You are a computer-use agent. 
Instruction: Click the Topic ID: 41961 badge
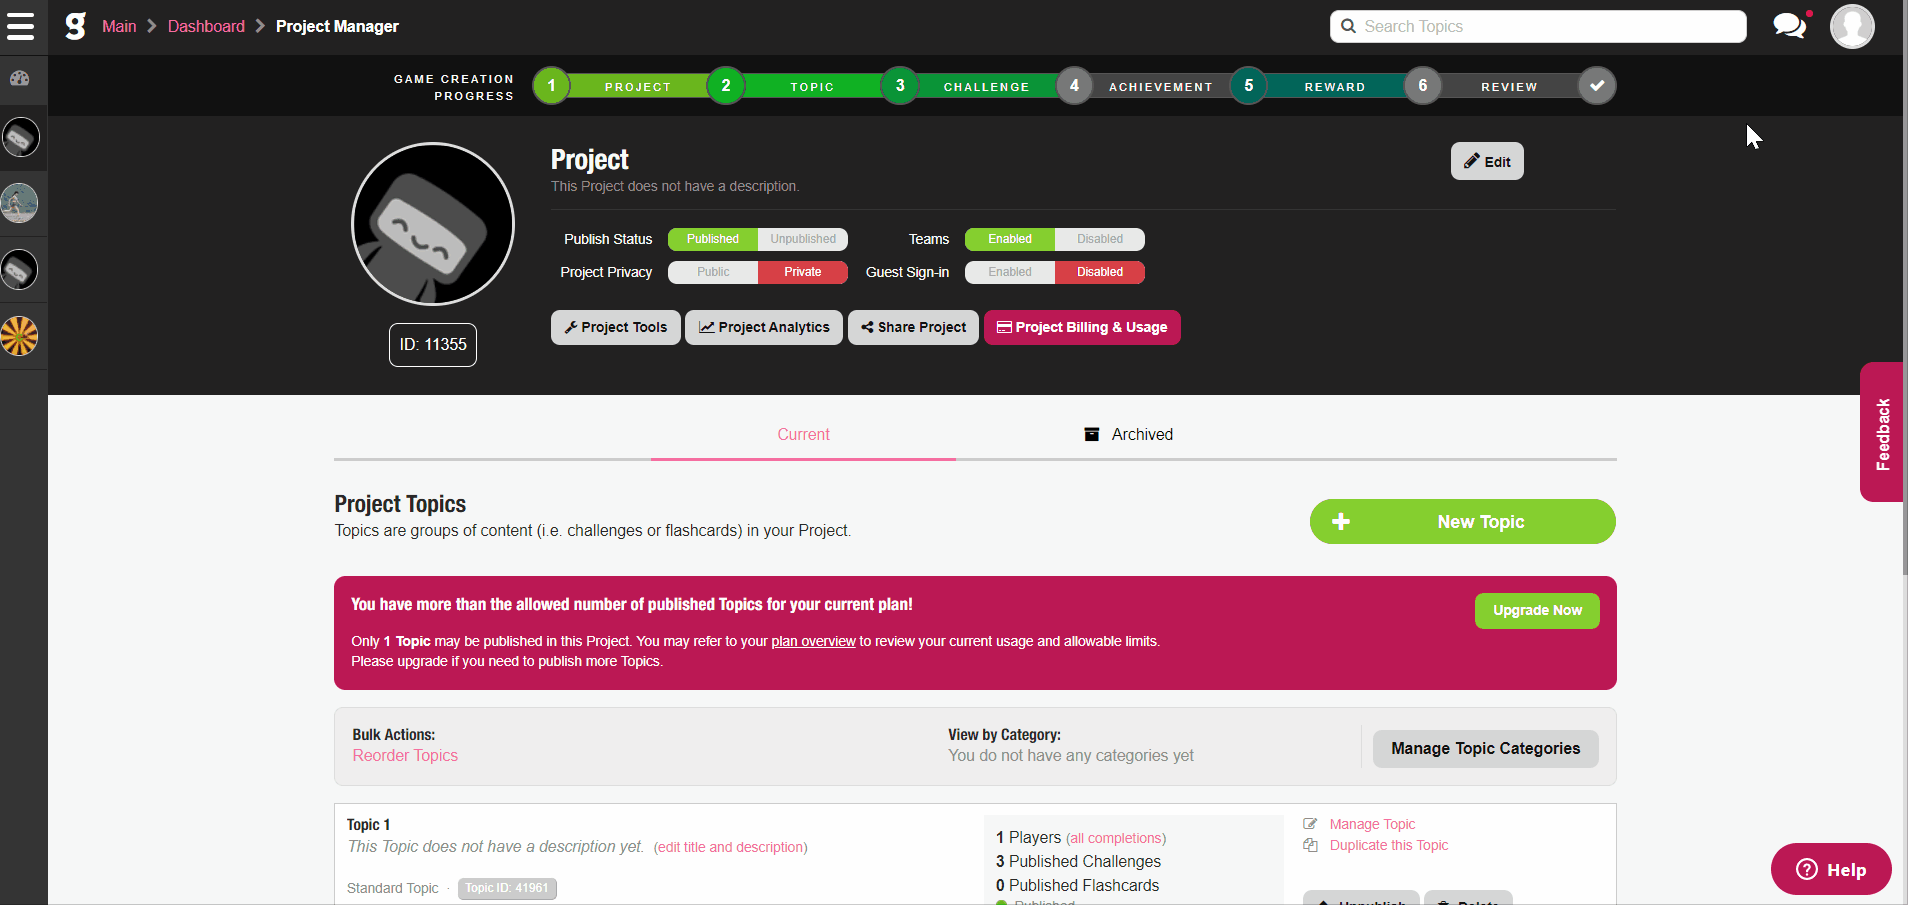point(507,888)
